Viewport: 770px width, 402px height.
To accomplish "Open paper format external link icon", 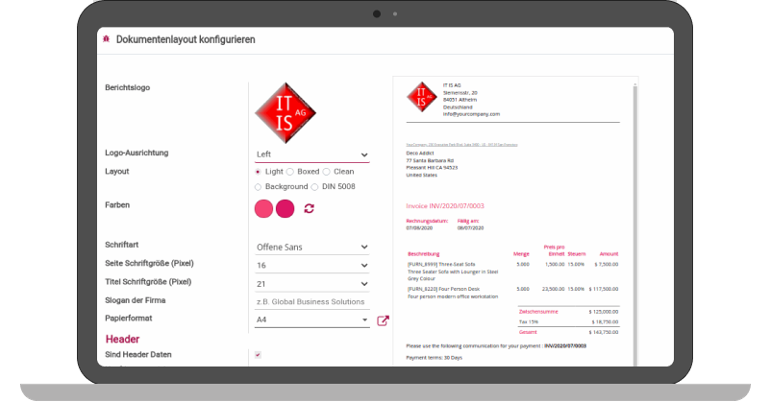I will coord(382,321).
